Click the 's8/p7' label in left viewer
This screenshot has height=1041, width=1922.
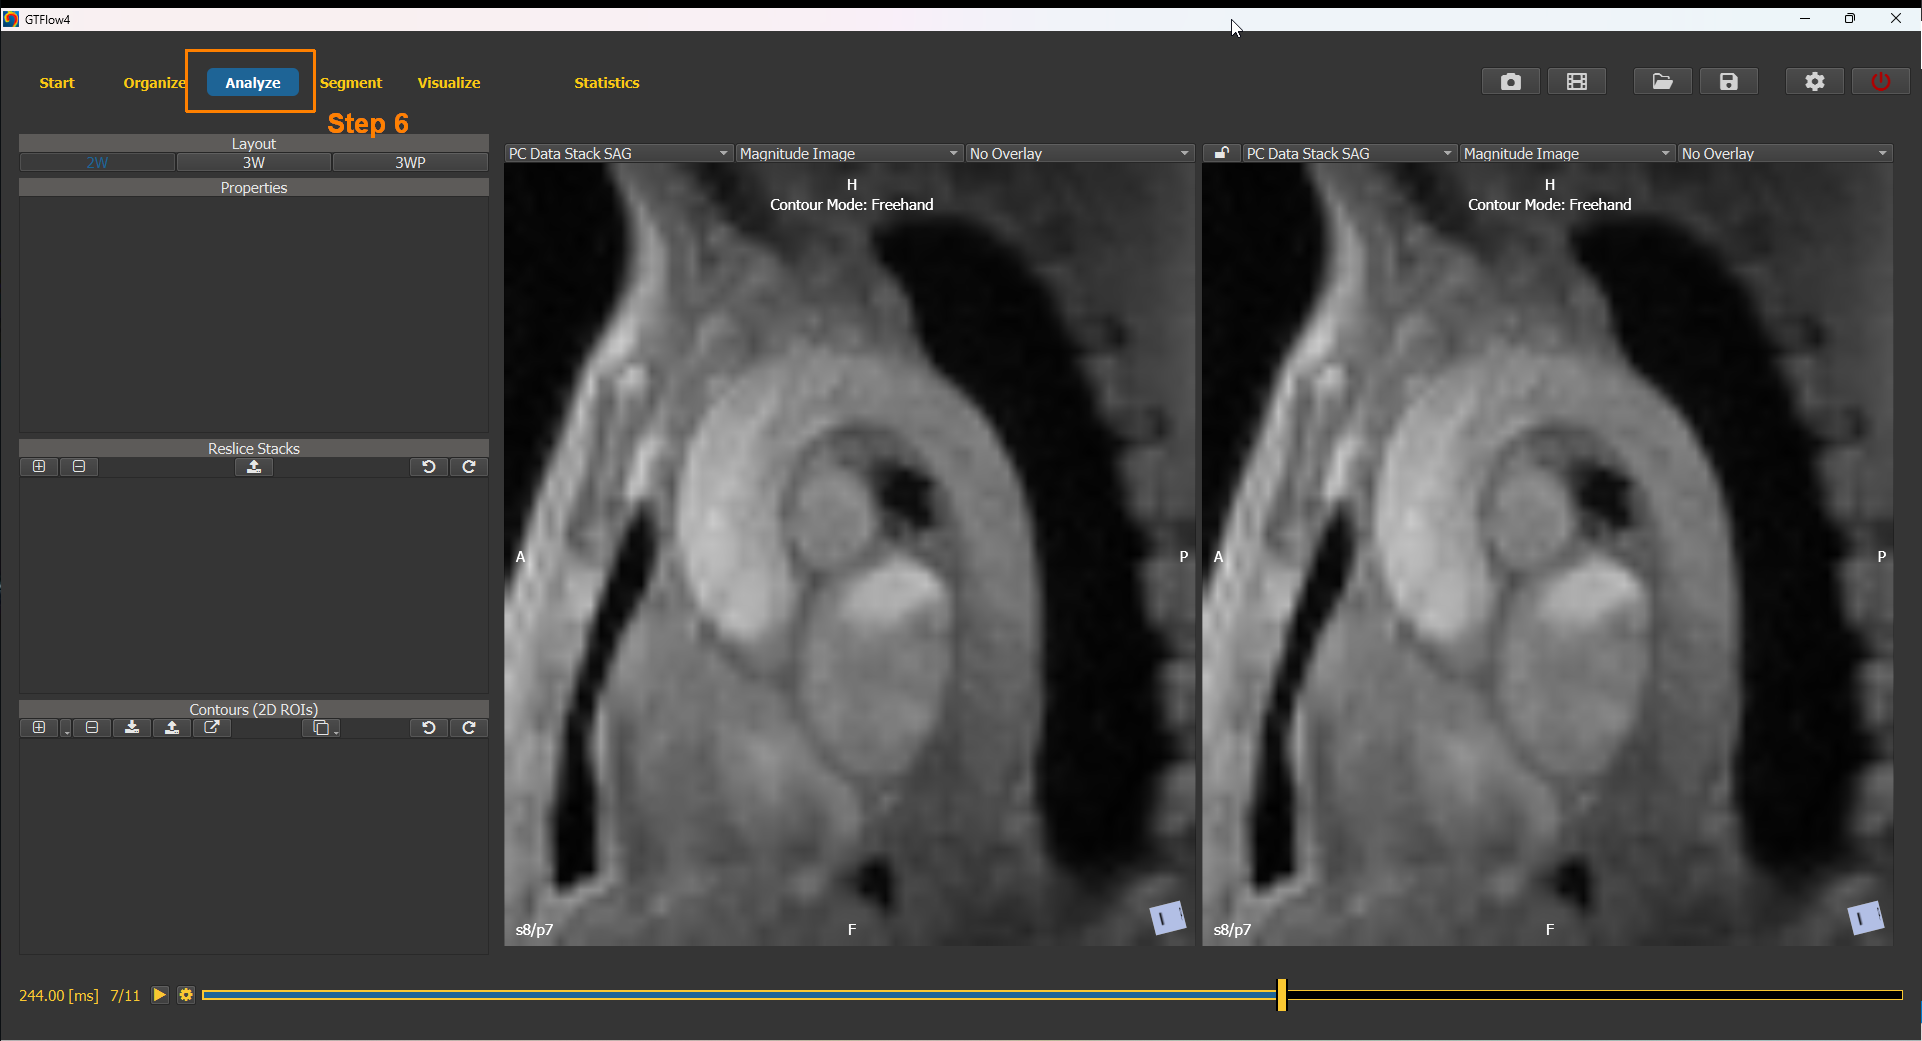tap(534, 930)
